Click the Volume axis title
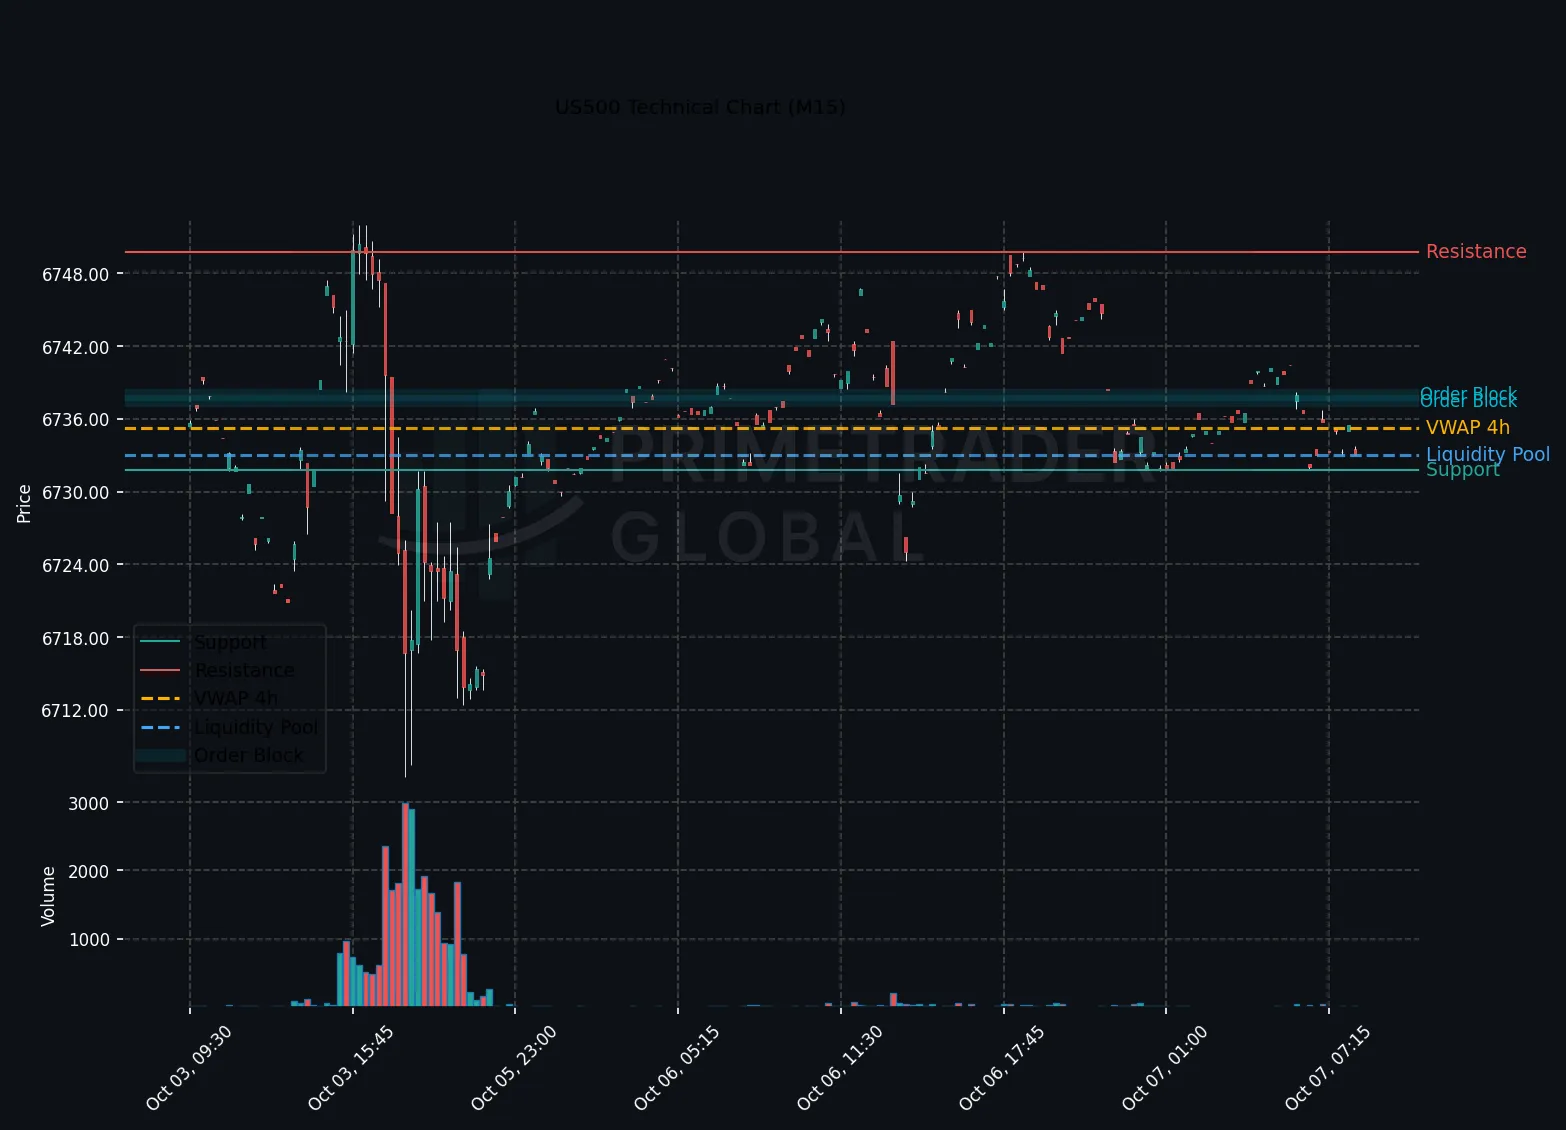 pyautogui.click(x=48, y=896)
